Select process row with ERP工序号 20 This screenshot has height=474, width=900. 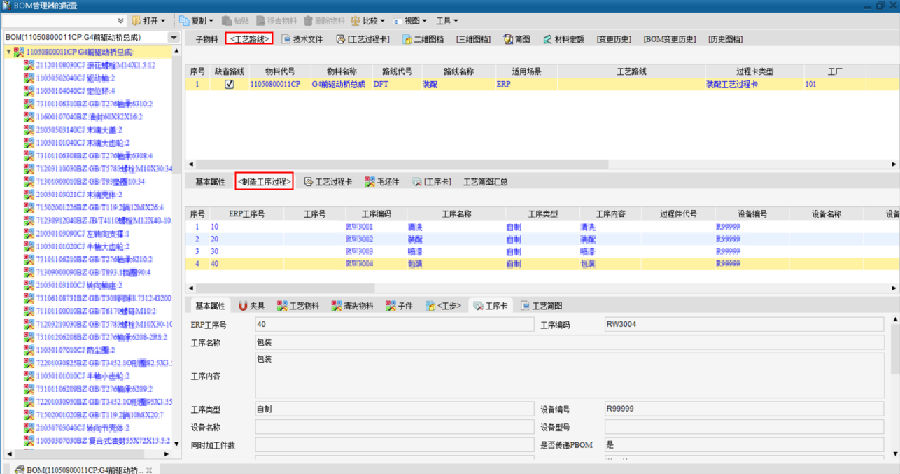[214, 240]
